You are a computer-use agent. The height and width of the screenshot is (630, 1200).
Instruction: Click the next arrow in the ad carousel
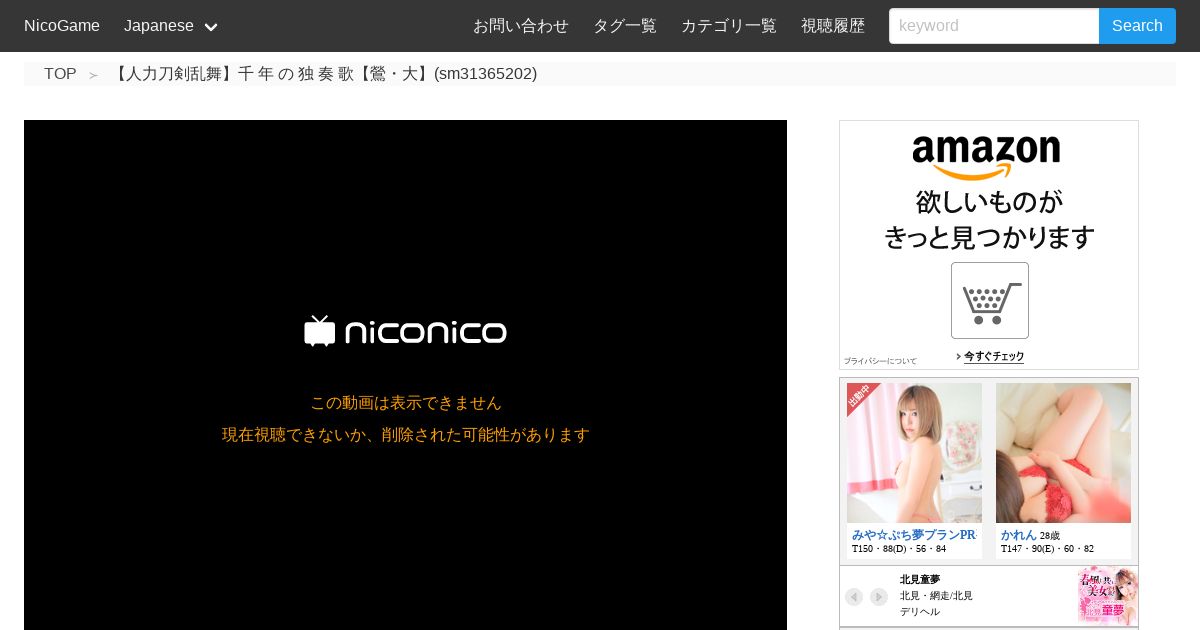(879, 597)
